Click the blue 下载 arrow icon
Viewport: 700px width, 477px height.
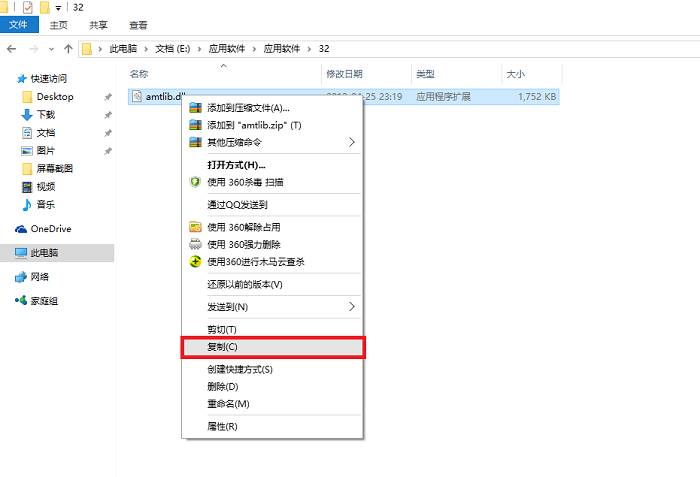click(27, 115)
